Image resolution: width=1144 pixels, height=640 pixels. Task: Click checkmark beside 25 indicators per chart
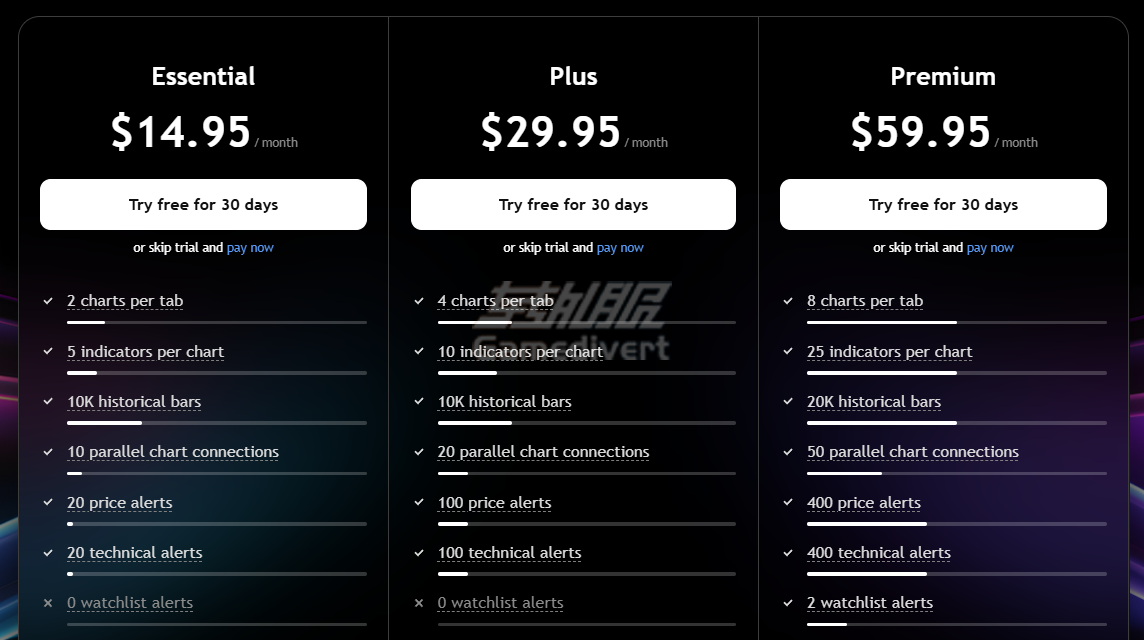pos(788,351)
